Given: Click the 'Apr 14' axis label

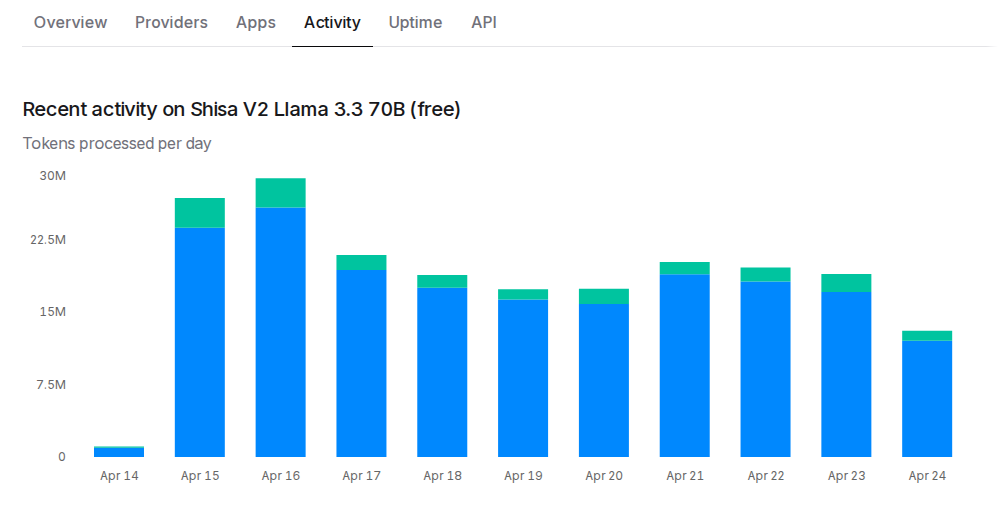Looking at the screenshot, I should [119, 476].
